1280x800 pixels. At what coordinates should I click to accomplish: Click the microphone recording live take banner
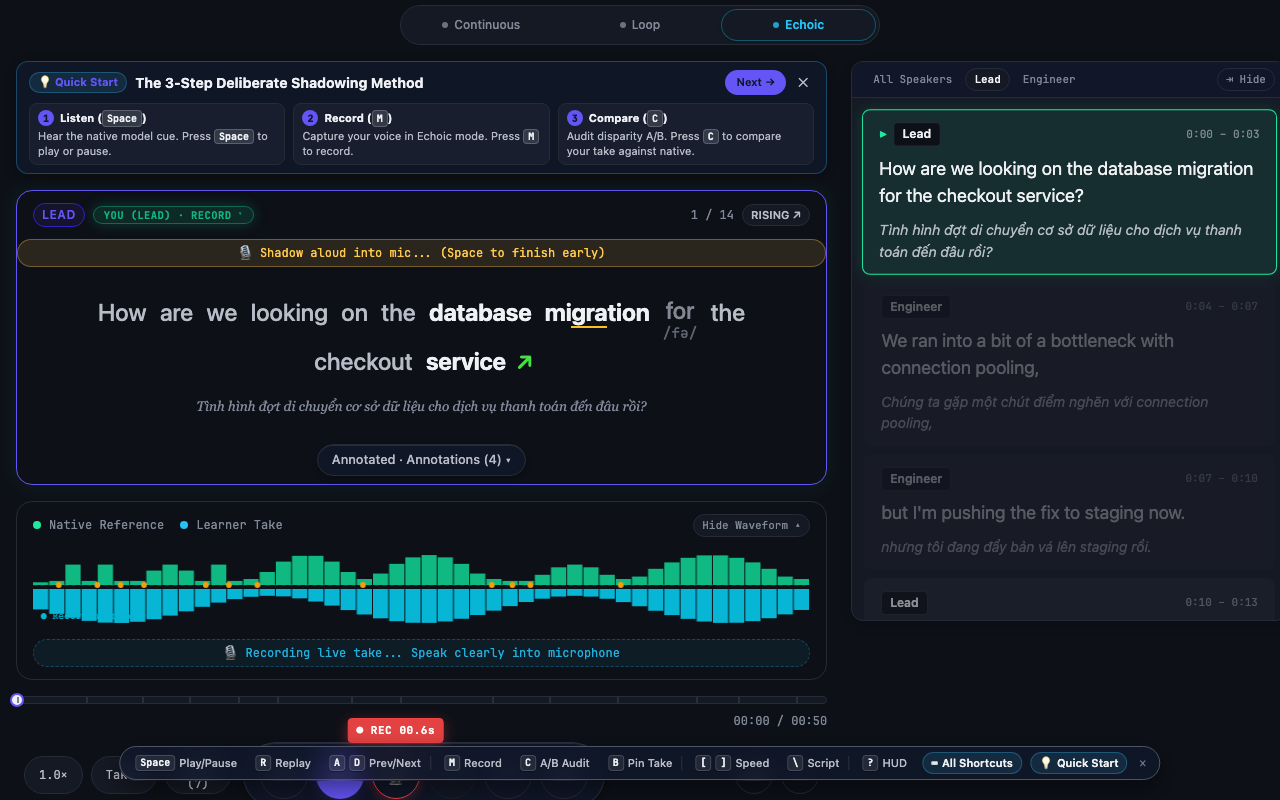click(x=421, y=653)
